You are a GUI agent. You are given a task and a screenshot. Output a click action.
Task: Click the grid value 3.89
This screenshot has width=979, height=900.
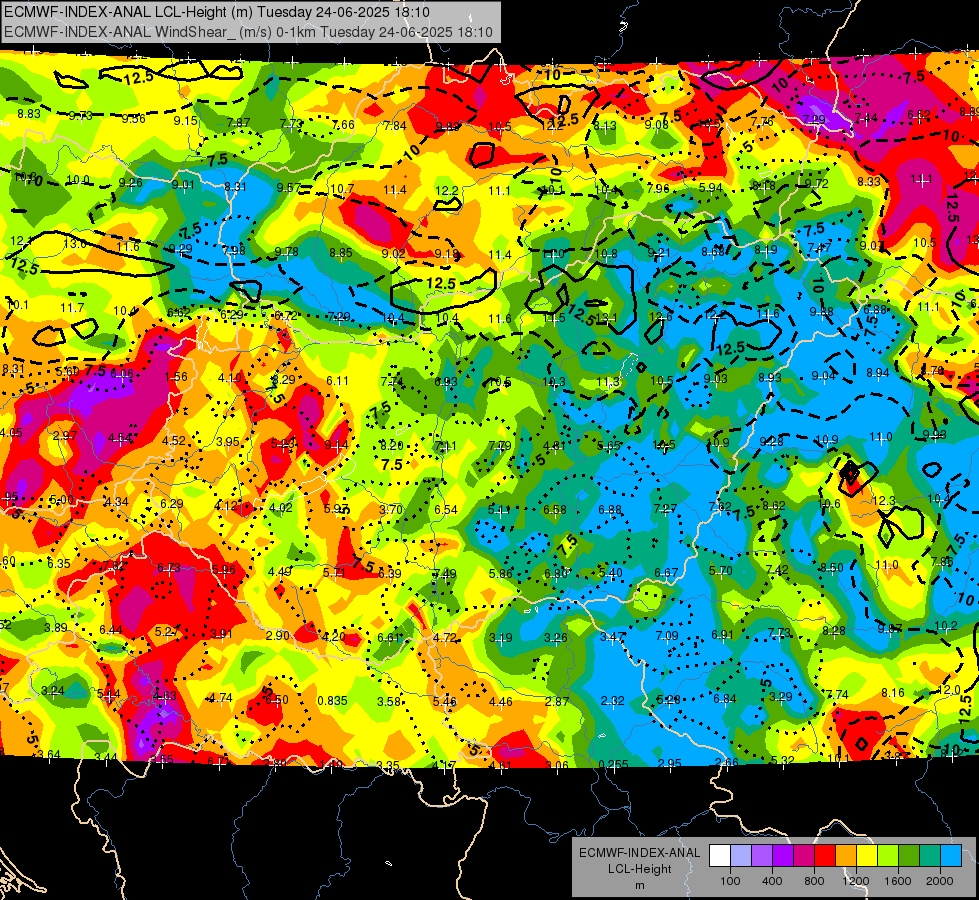tap(56, 628)
